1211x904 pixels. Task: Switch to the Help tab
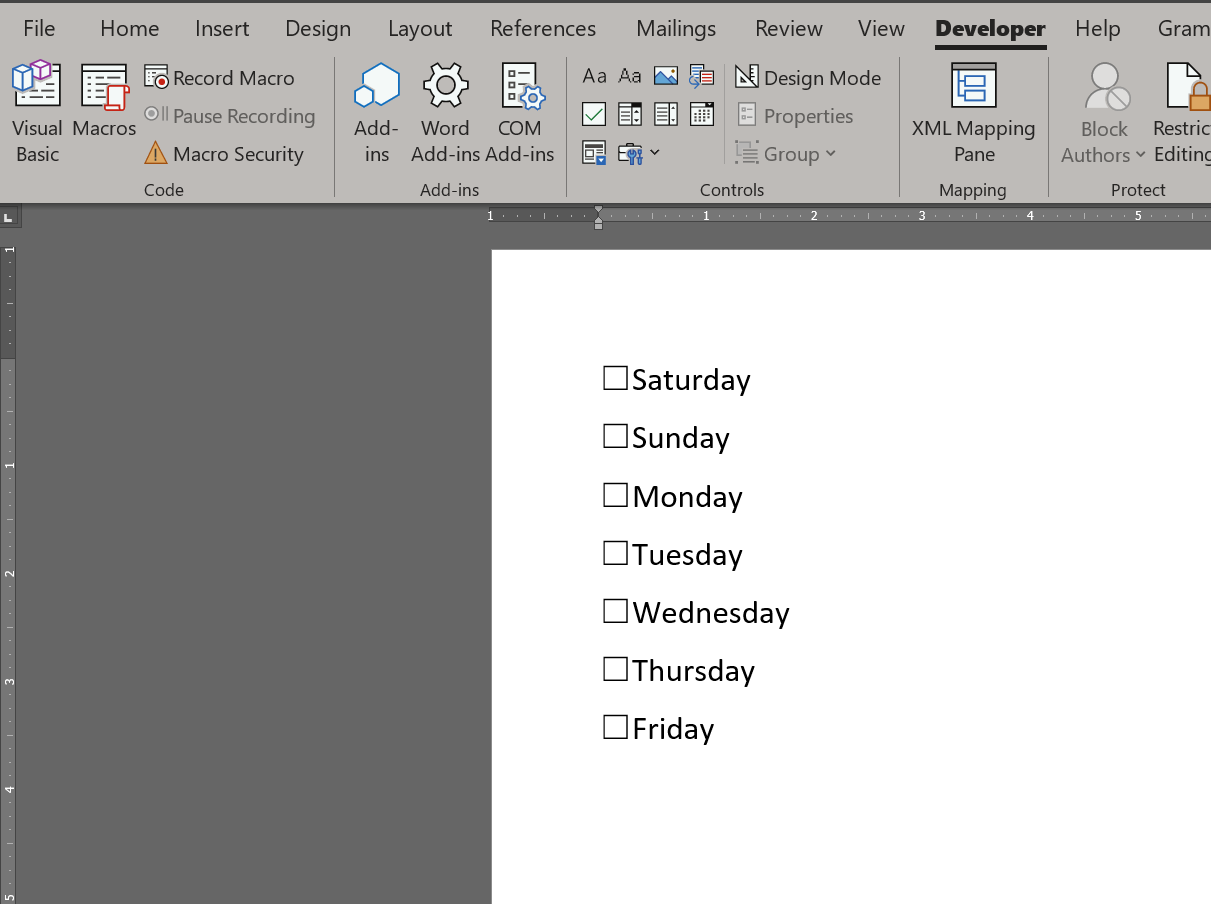pyautogui.click(x=1097, y=29)
